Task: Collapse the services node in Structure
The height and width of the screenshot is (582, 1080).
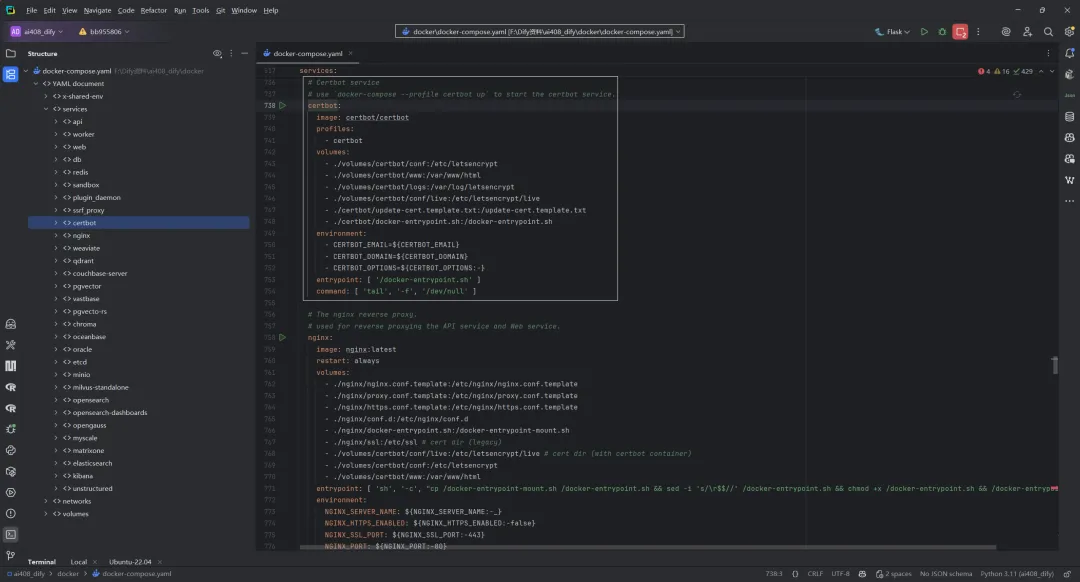Action: click(46, 109)
